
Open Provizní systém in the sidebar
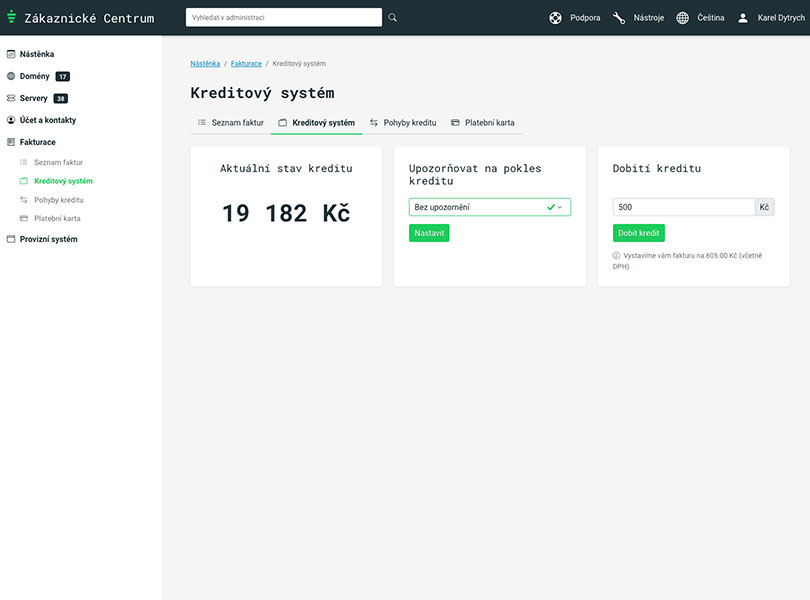click(x=49, y=239)
